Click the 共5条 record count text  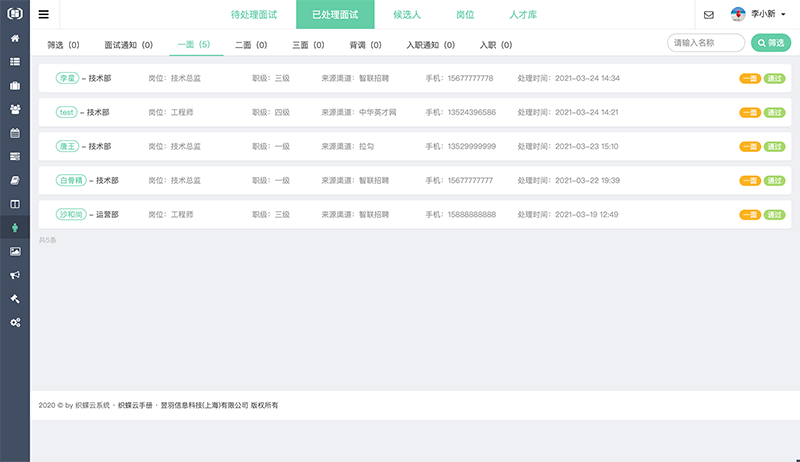(47, 240)
